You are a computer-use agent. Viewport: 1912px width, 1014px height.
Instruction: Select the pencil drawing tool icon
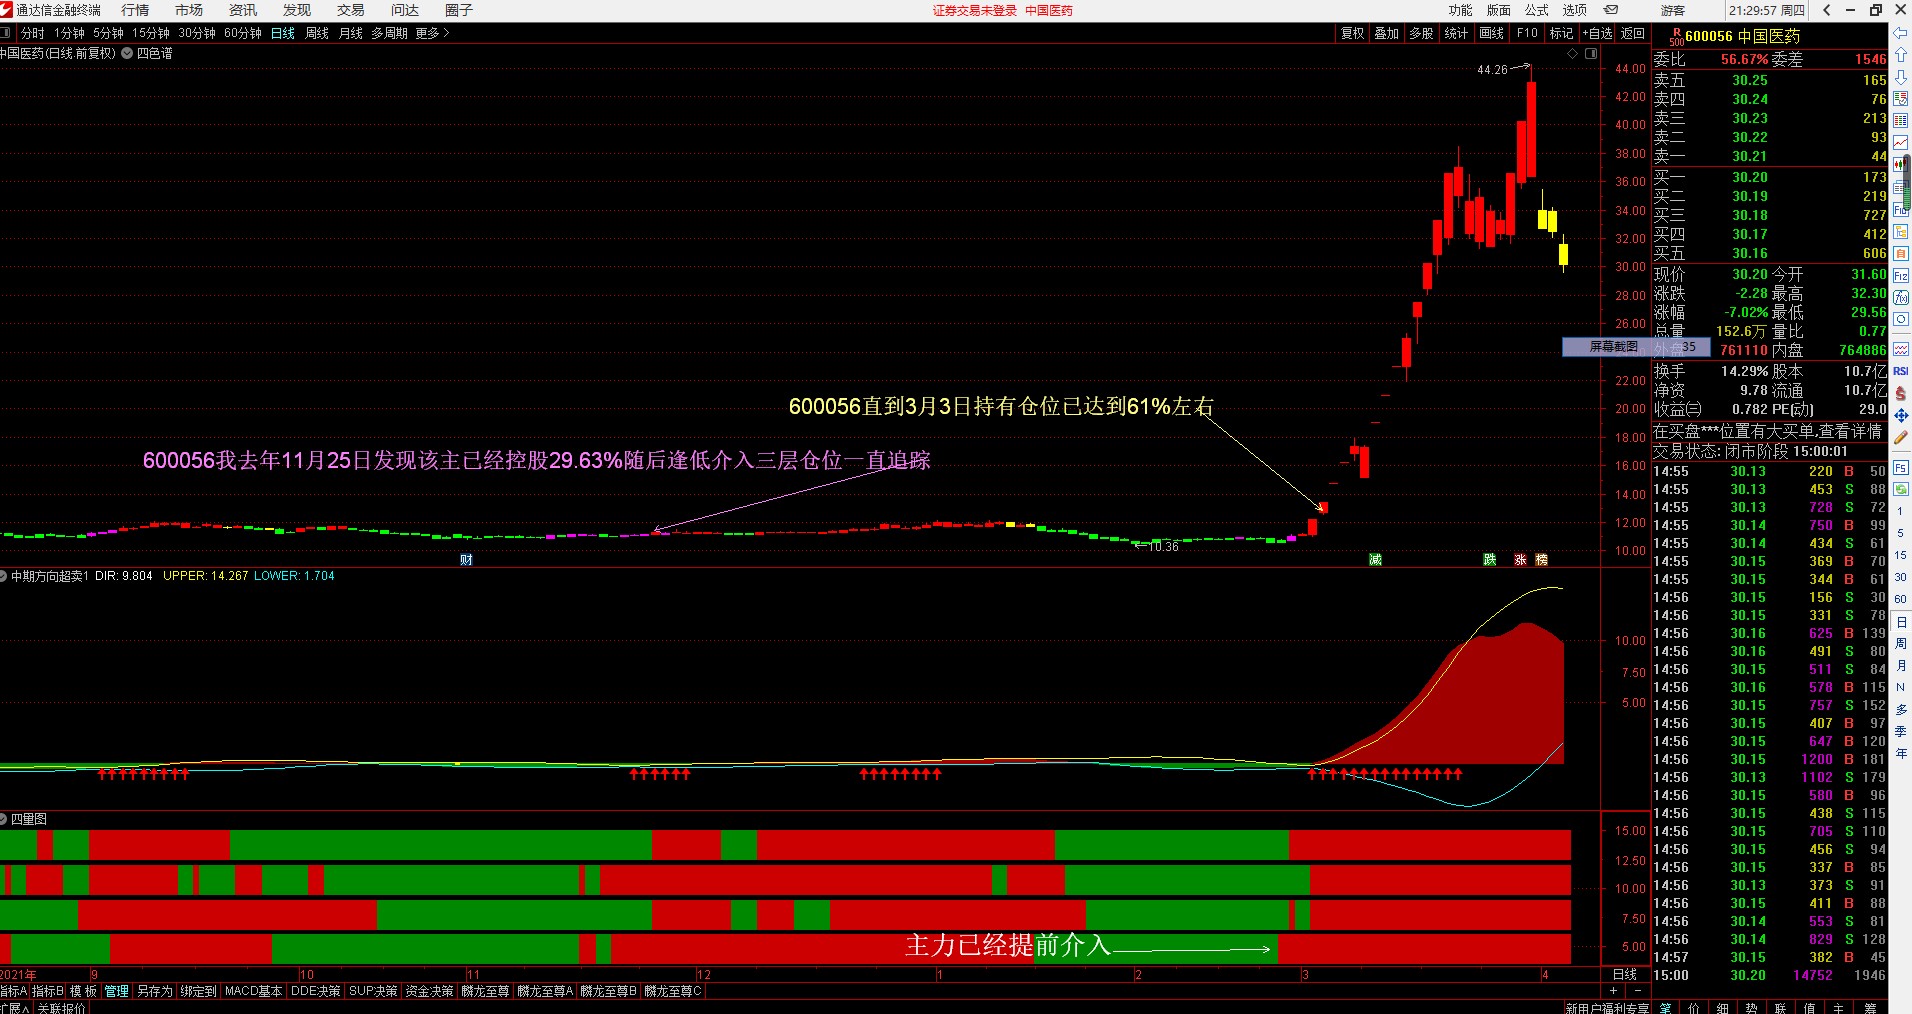click(x=1901, y=437)
